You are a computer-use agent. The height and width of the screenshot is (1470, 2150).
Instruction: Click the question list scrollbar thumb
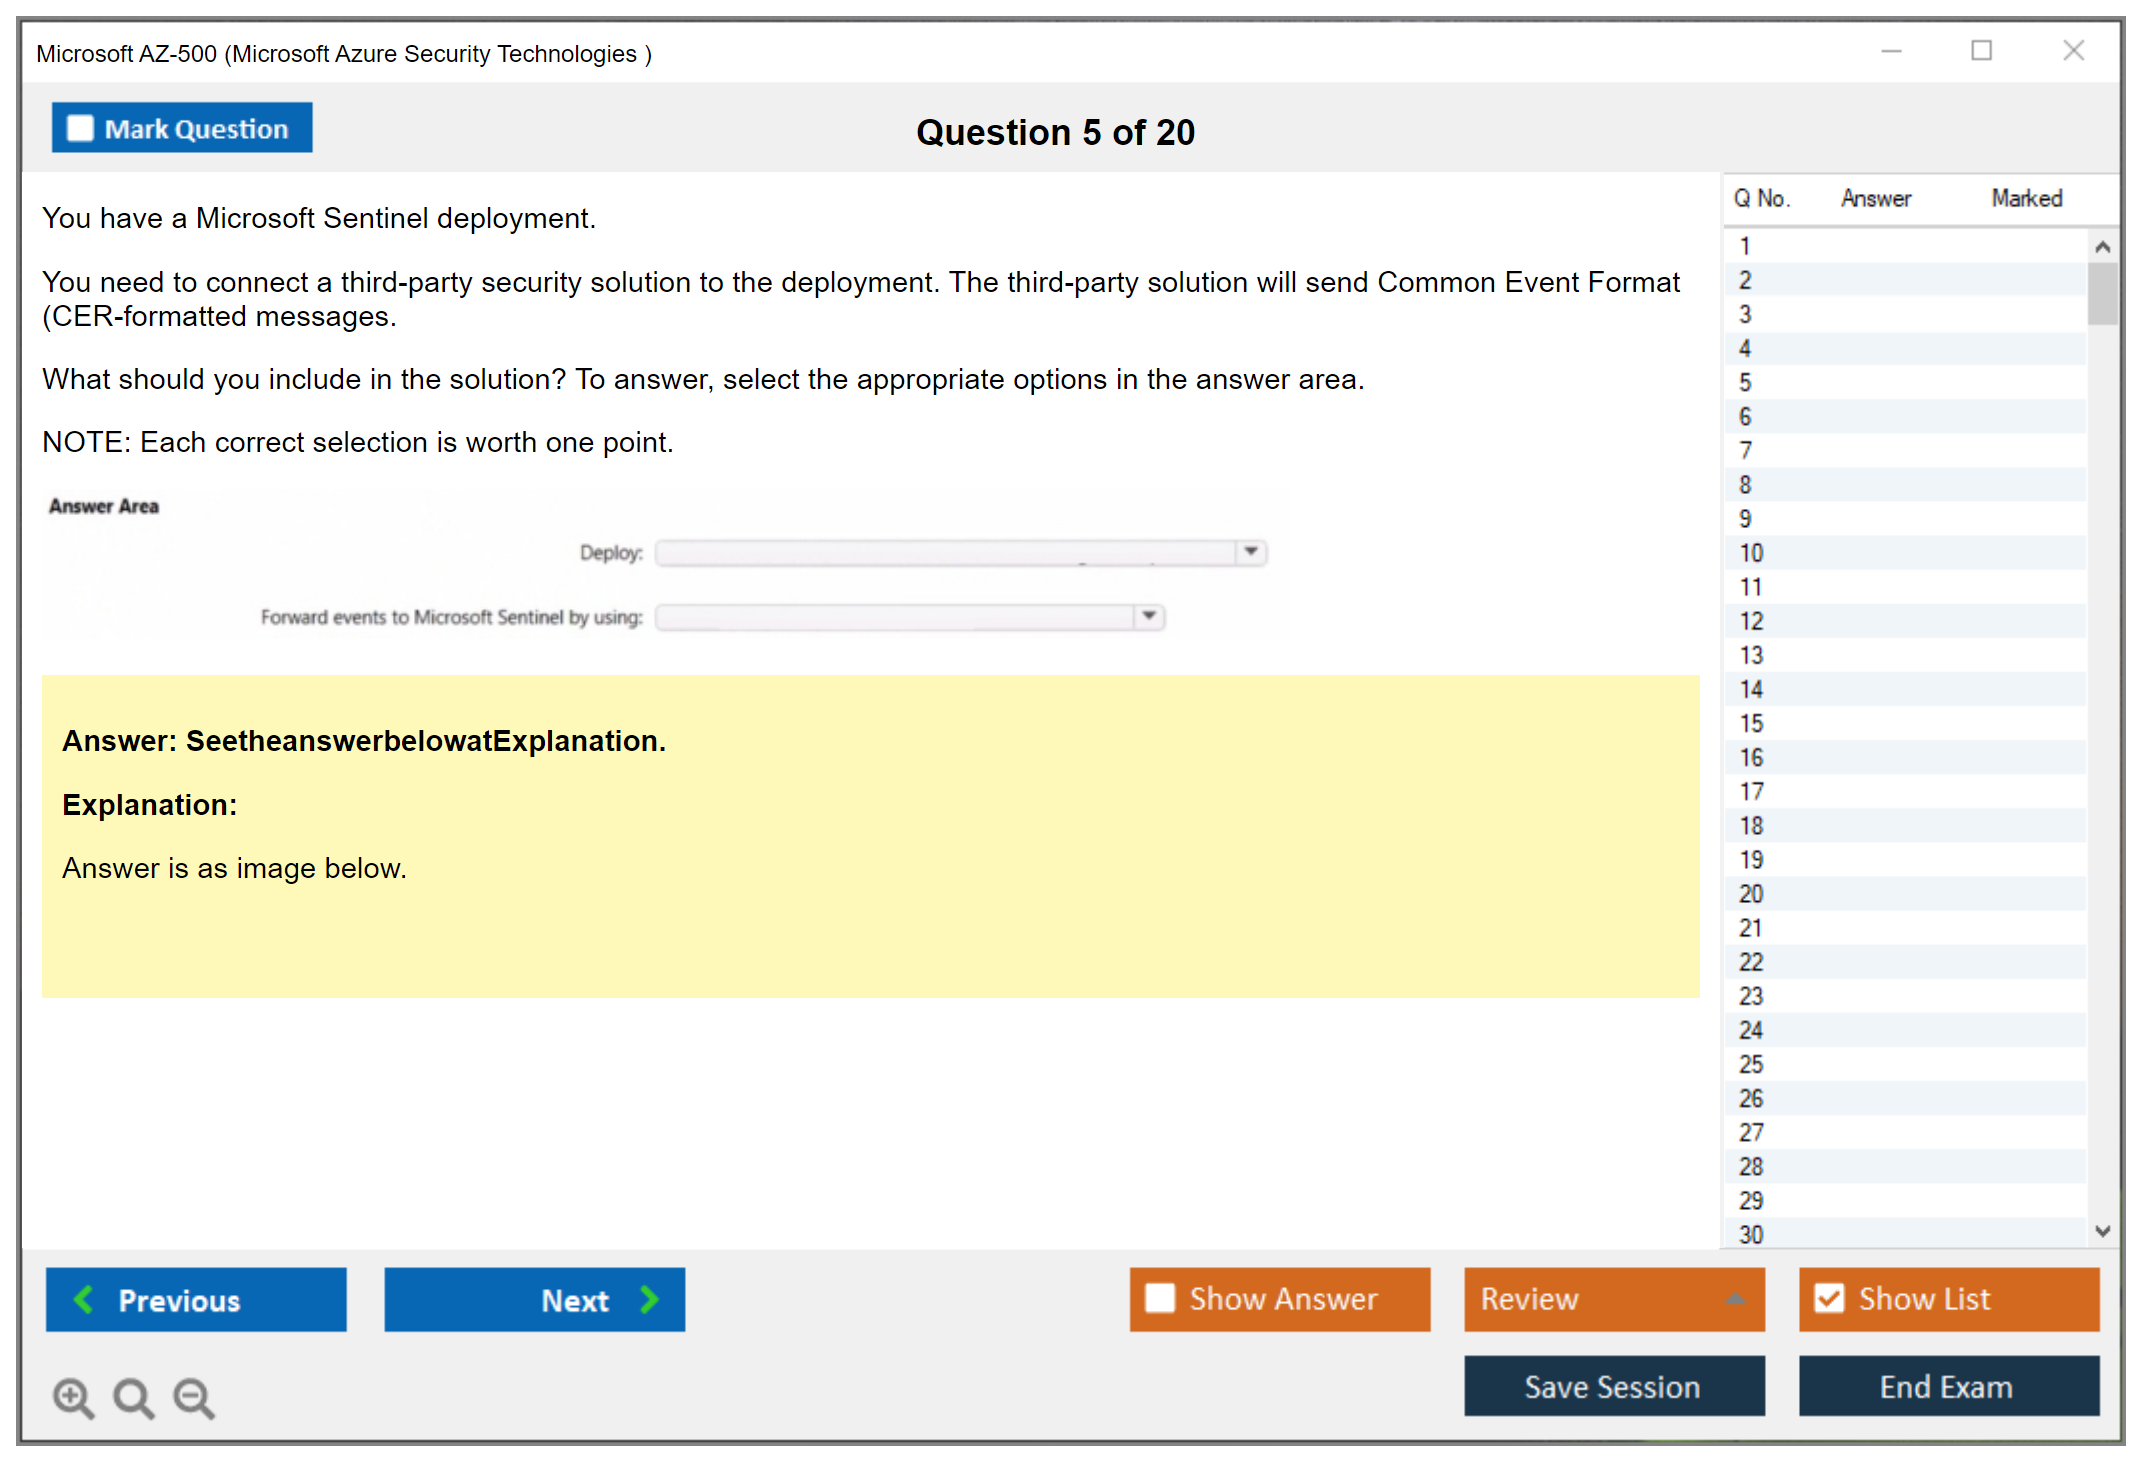(2102, 293)
